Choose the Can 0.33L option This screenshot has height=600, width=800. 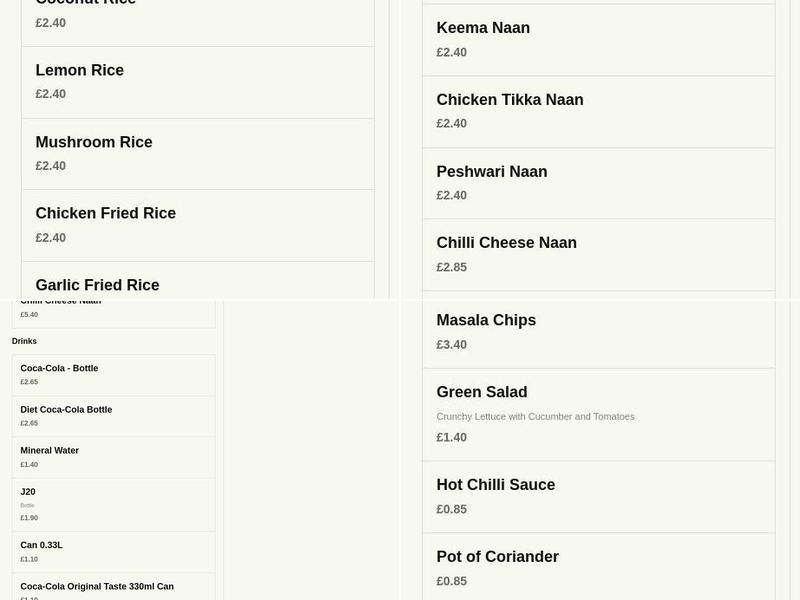[113, 551]
